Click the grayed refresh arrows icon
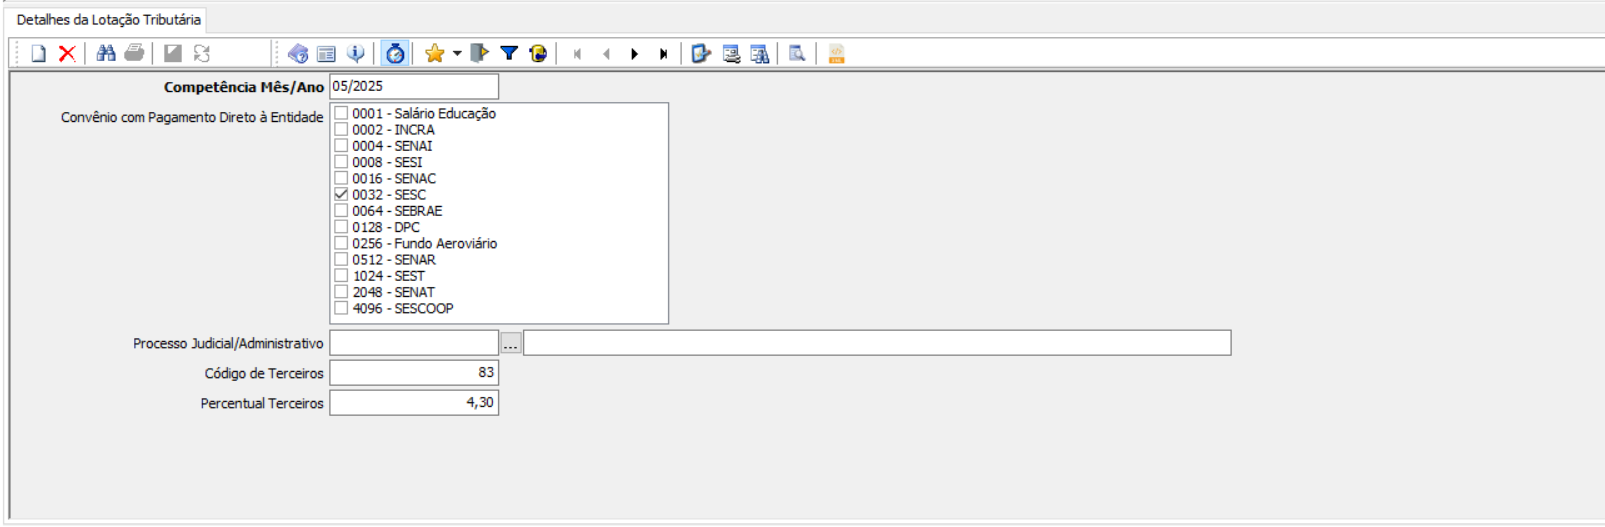 [x=202, y=54]
